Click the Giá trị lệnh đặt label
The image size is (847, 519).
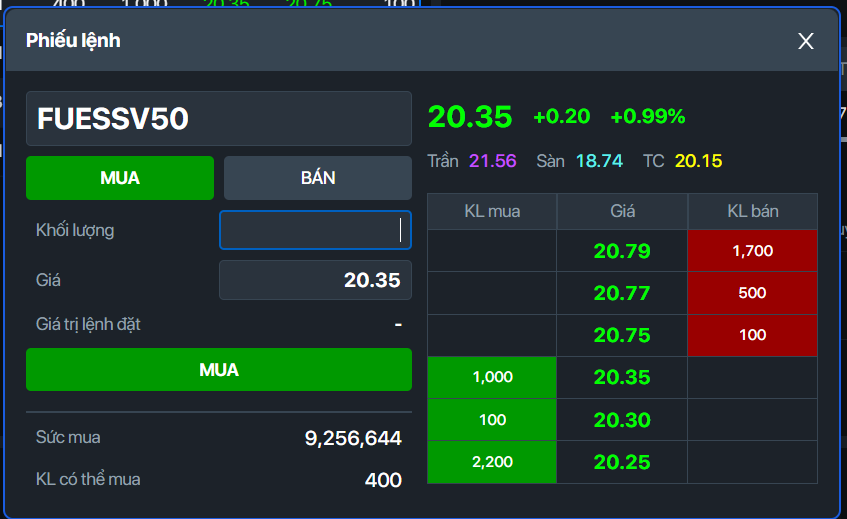pyautogui.click(x=88, y=324)
